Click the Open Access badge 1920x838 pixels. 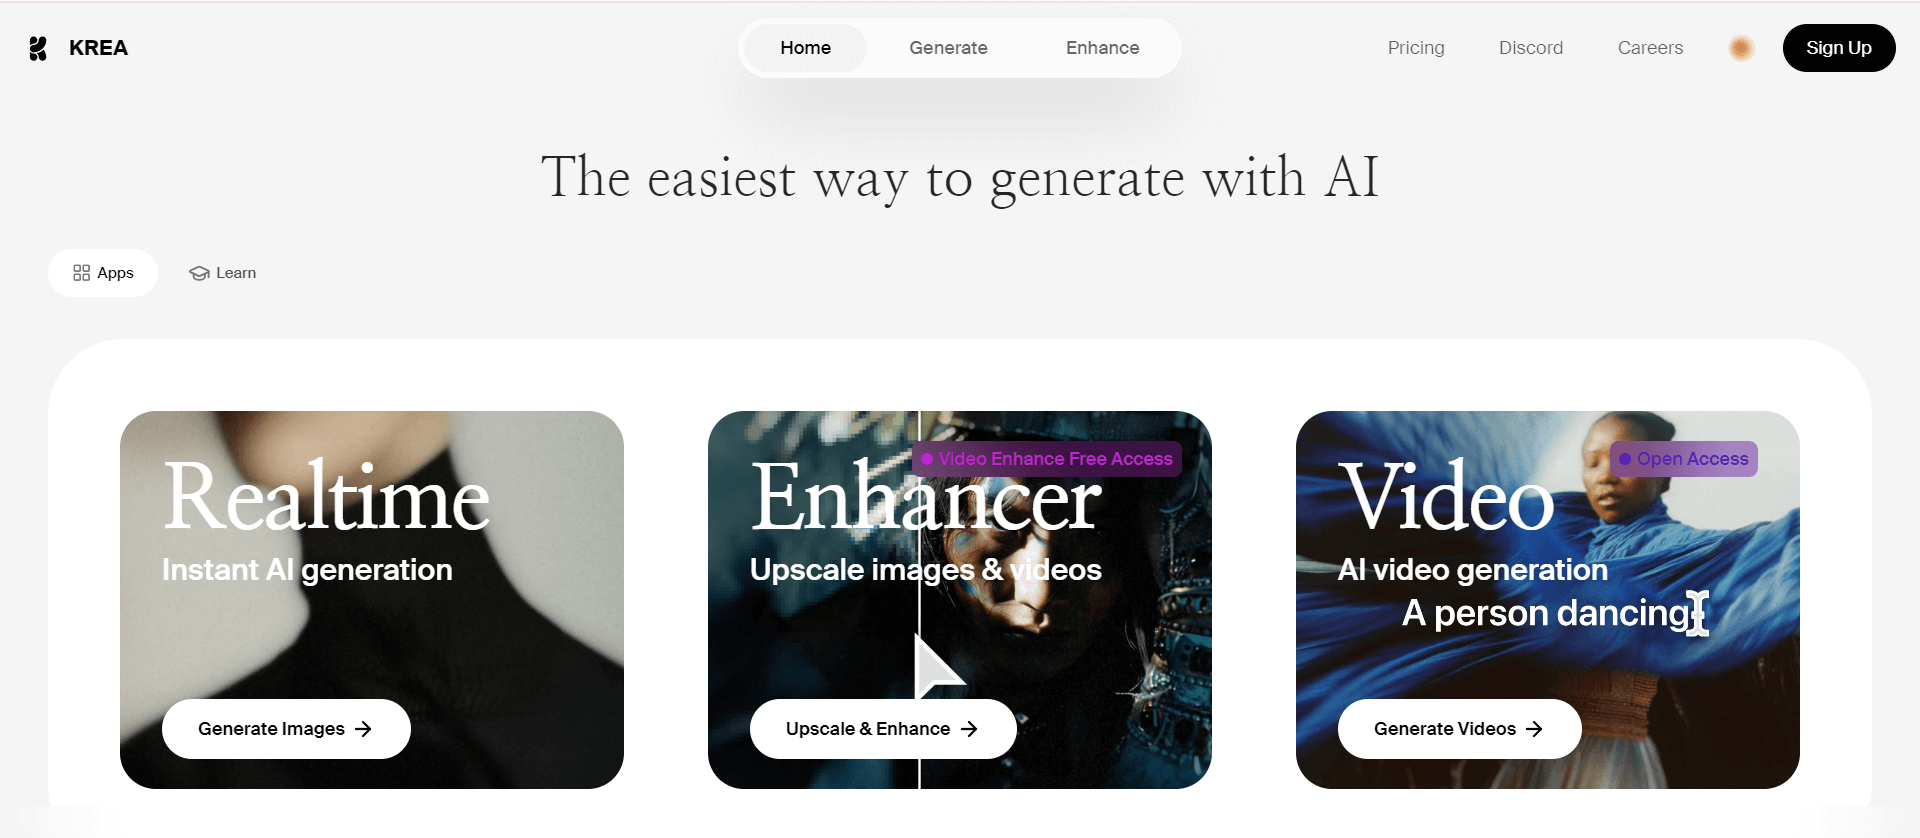coord(1684,459)
